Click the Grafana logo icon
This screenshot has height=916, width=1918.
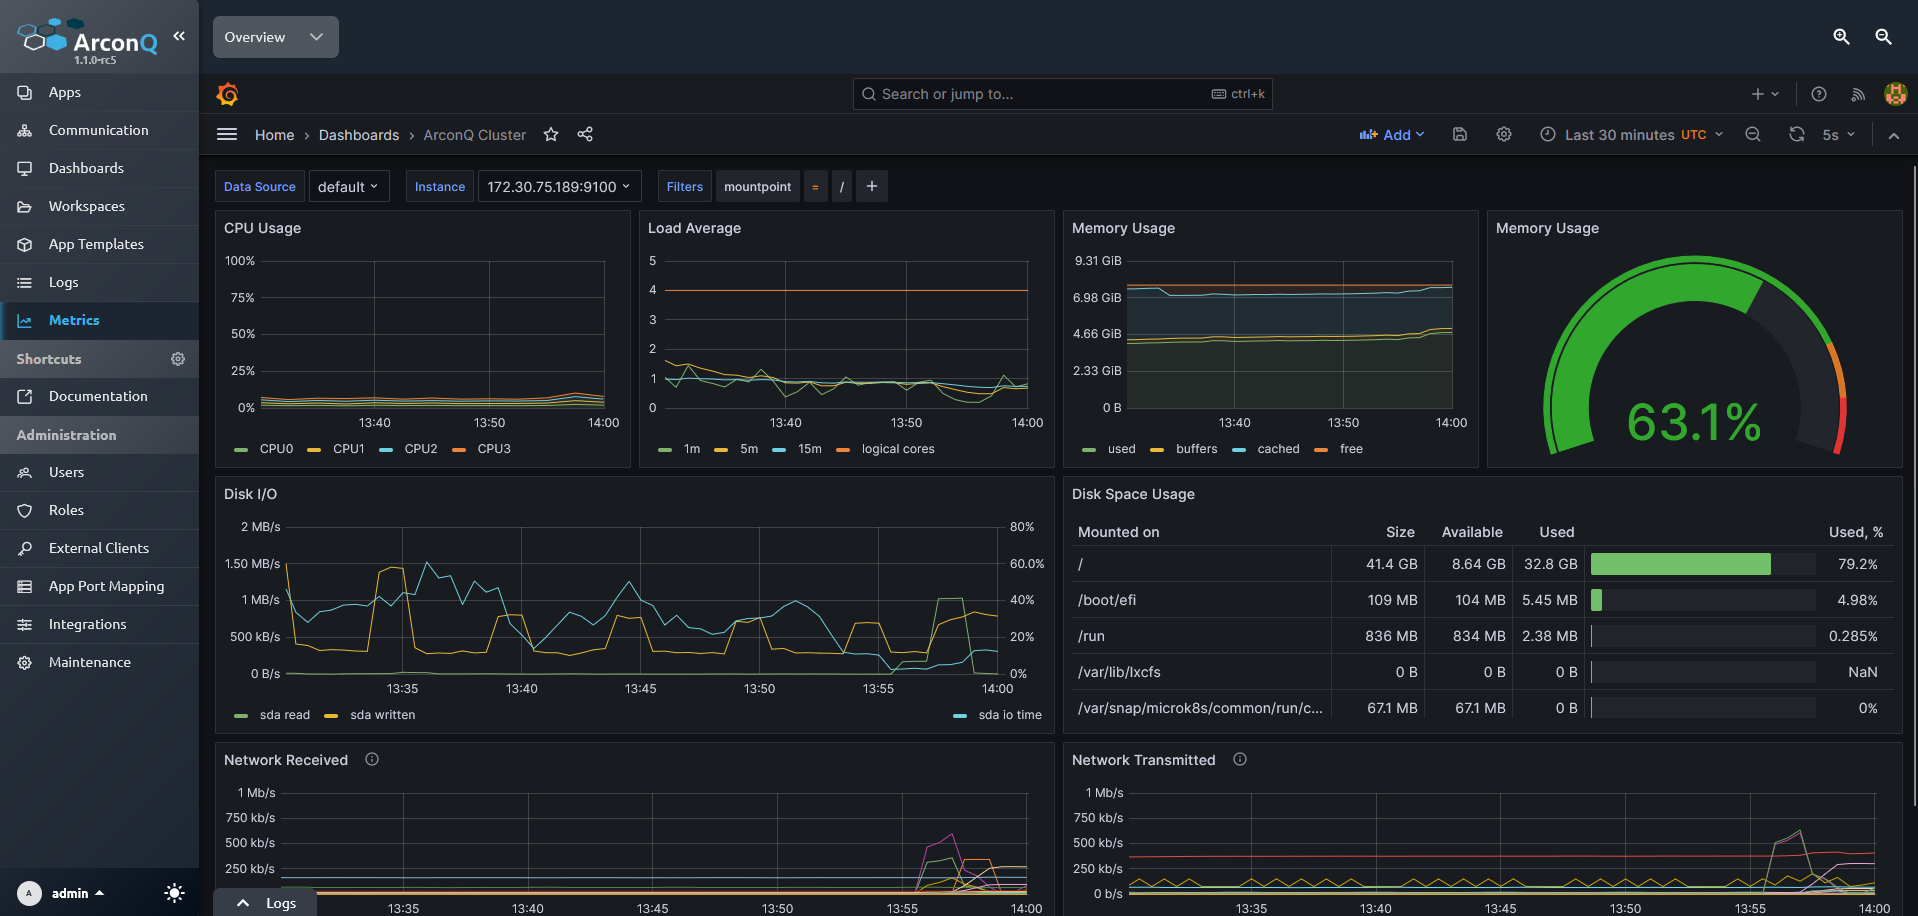tap(227, 94)
